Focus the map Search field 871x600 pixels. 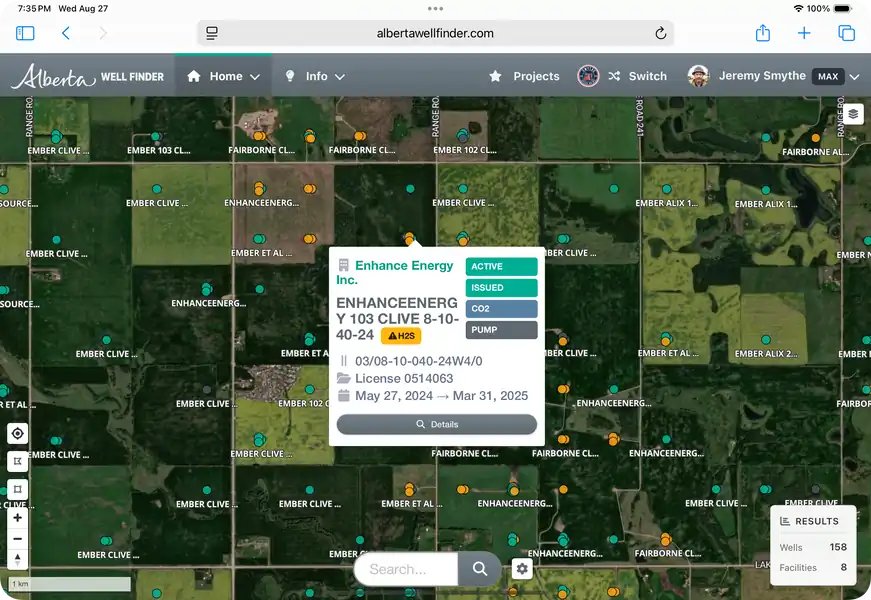tap(406, 569)
